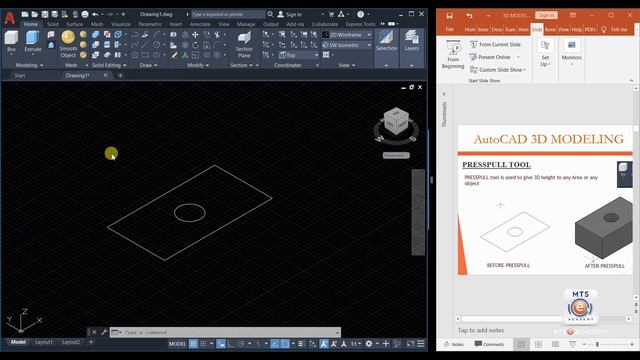Screen dimensions: 640x360
Task: Open the Visualize ribbon tab
Action: pyautogui.click(x=121, y=24)
